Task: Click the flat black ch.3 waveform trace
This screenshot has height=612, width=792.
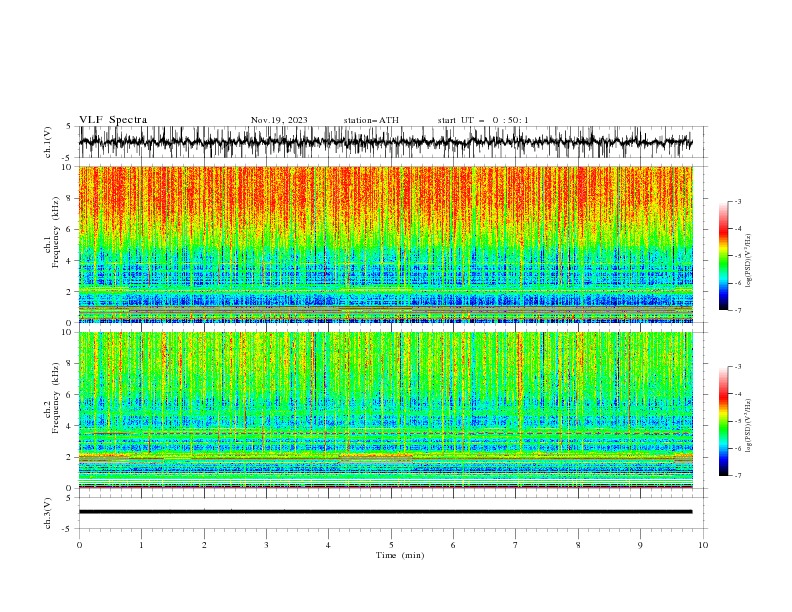Action: click(x=385, y=512)
